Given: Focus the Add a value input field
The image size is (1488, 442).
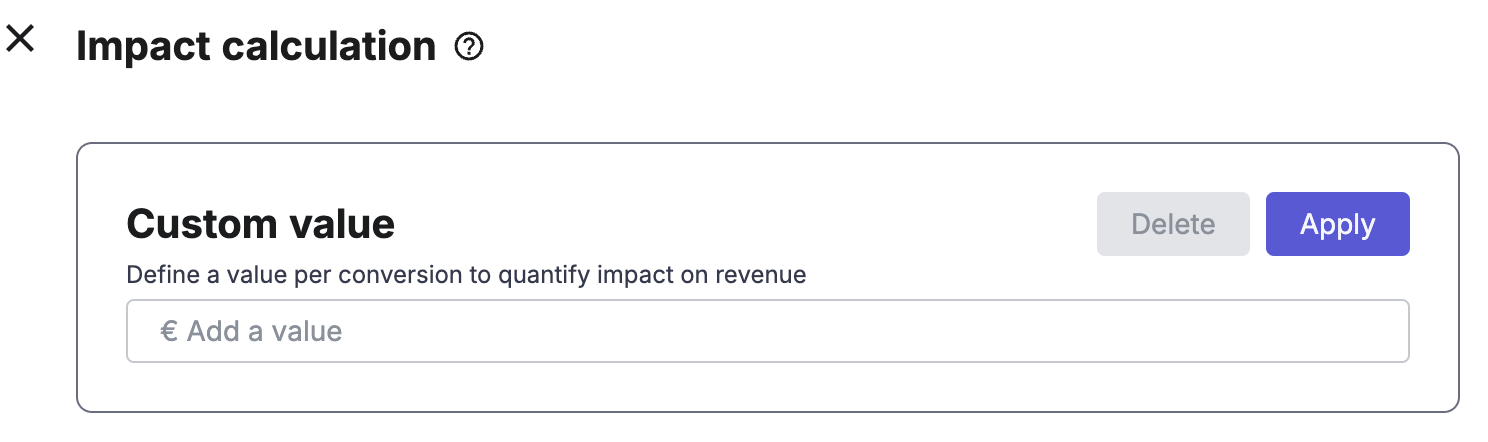Looking at the screenshot, I should (767, 331).
